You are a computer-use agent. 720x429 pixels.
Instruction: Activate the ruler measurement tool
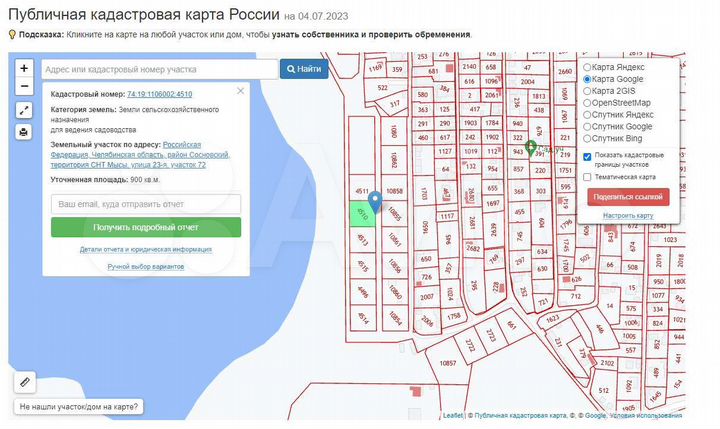[x=25, y=383]
